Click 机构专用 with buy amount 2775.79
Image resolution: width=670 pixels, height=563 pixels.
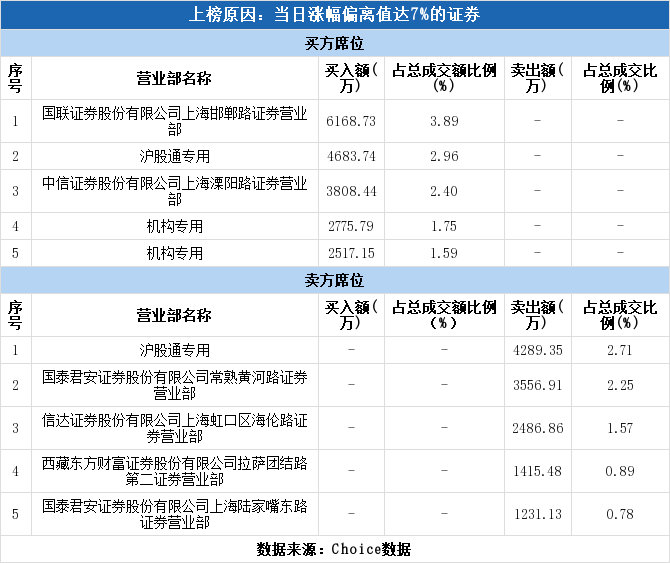pos(174,226)
